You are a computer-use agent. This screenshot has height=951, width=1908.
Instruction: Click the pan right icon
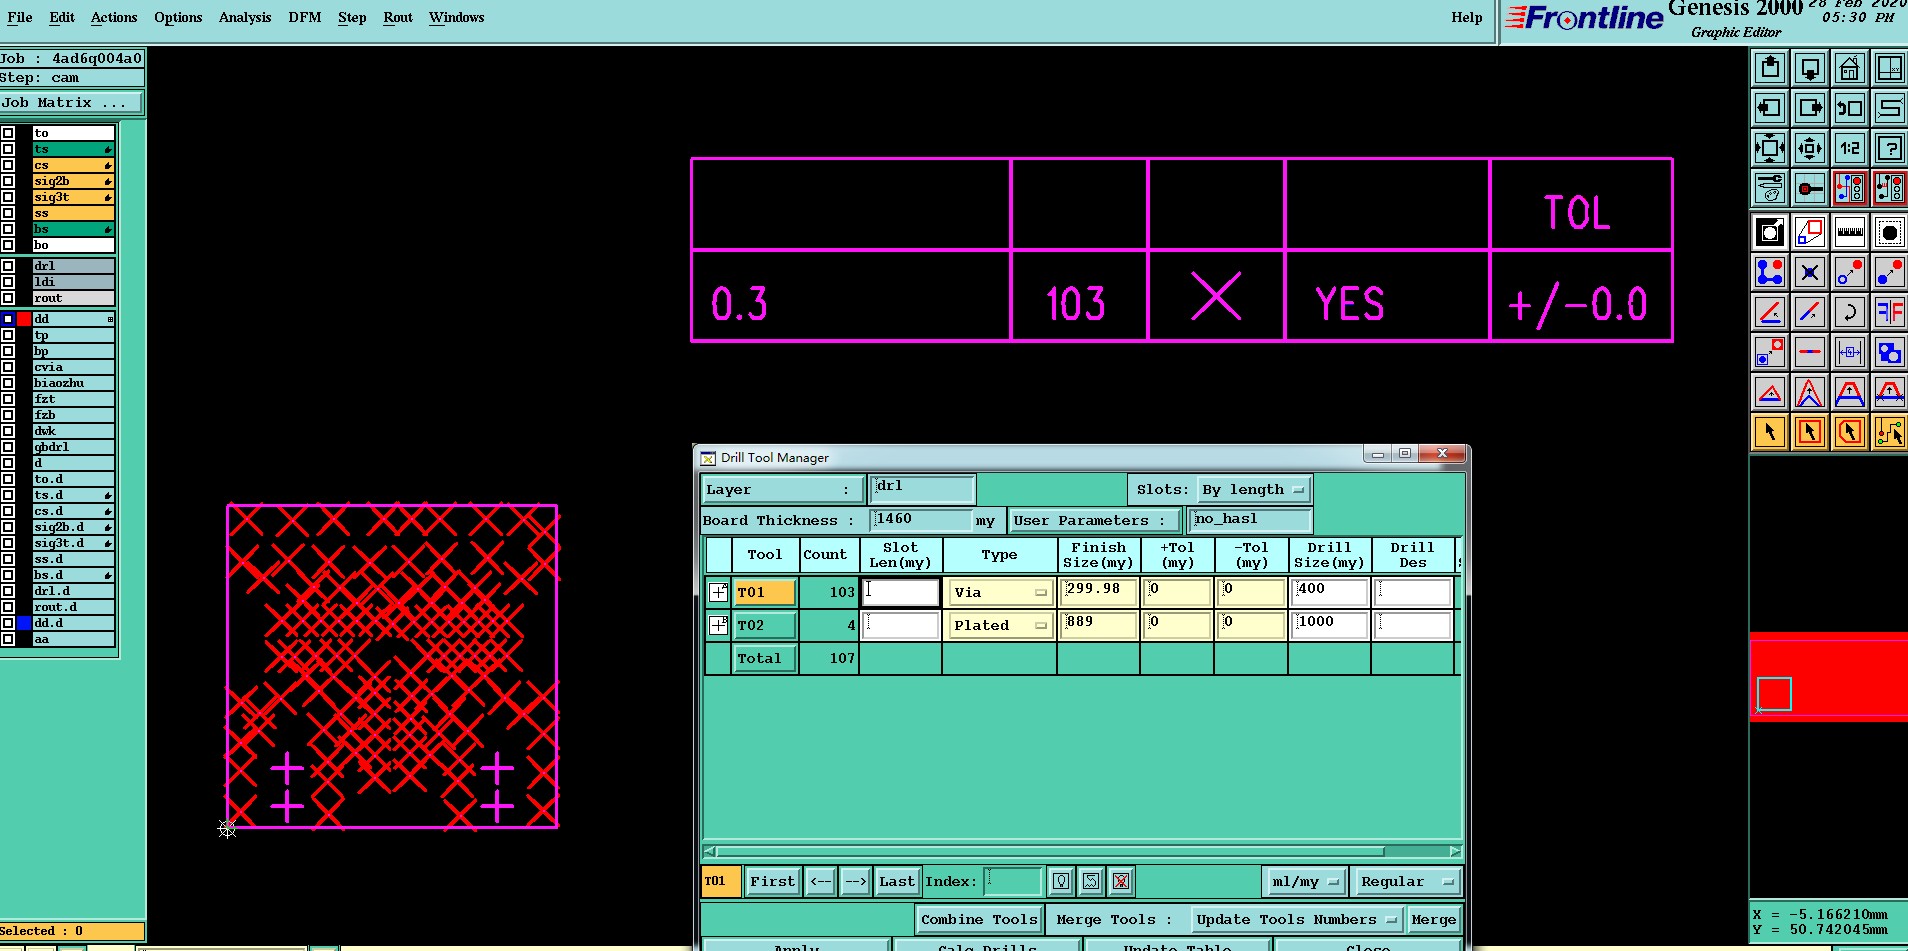pyautogui.click(x=1810, y=108)
